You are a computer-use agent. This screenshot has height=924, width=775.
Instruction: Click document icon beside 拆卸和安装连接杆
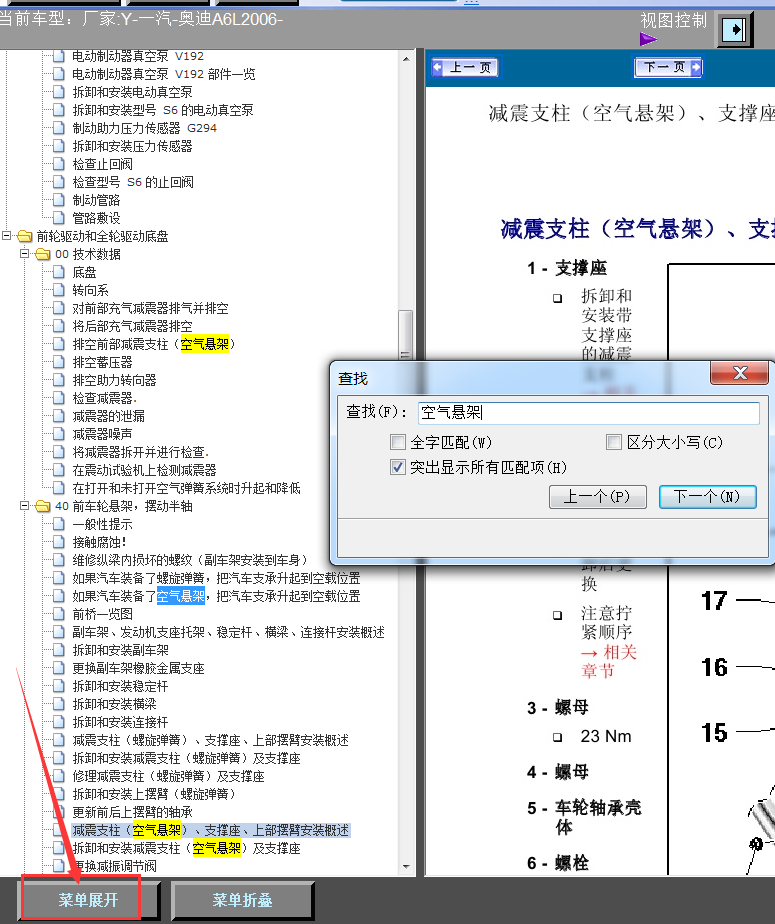coord(58,722)
